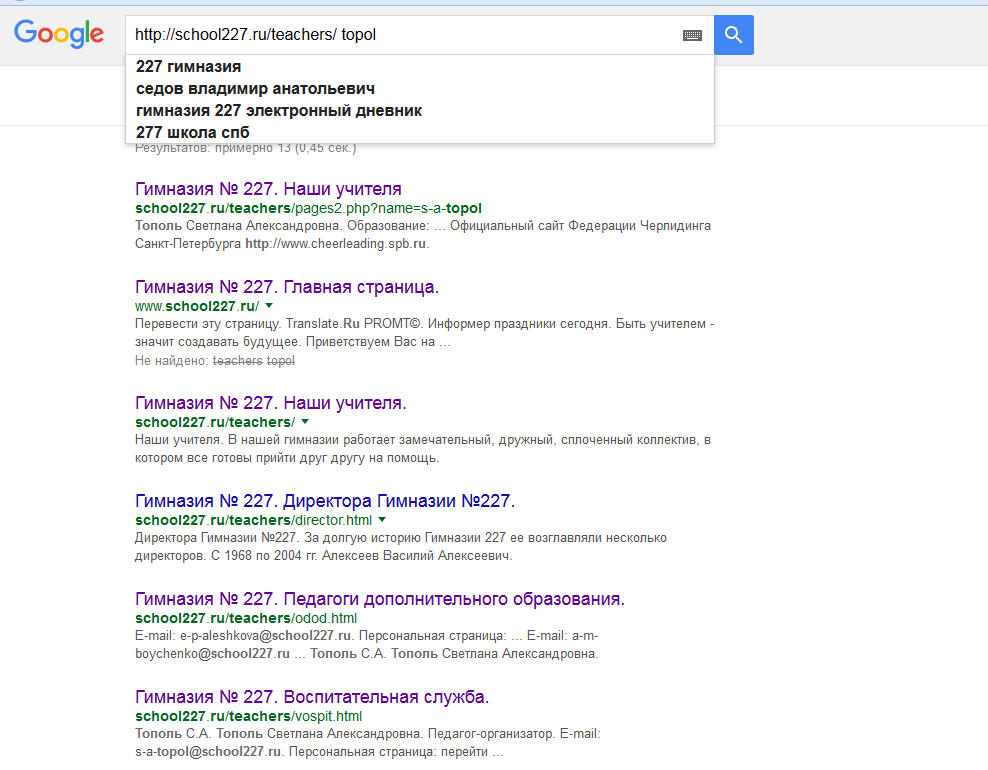
Task: Expand dropdown arrow next to school227.ru/teachers/
Action: click(305, 422)
